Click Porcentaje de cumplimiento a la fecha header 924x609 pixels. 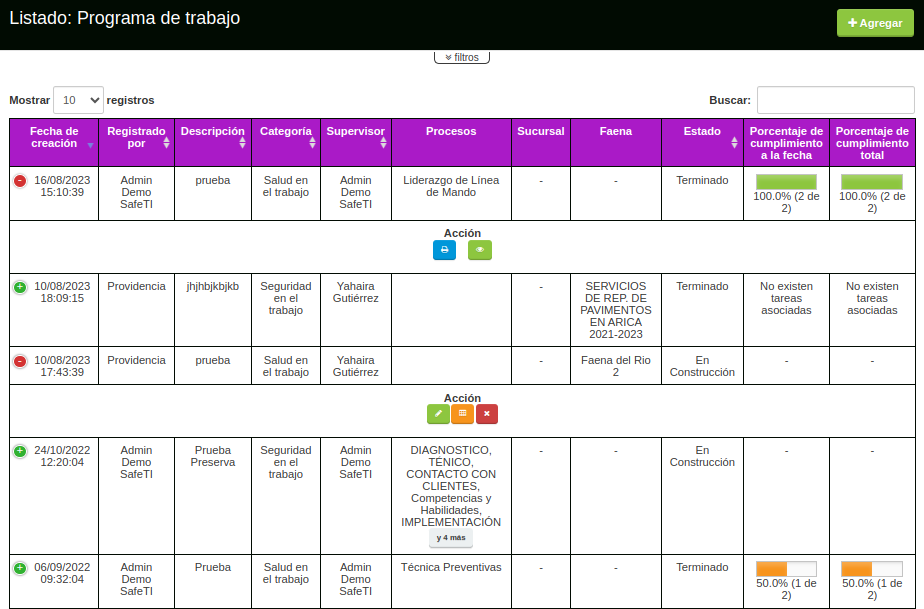[786, 143]
